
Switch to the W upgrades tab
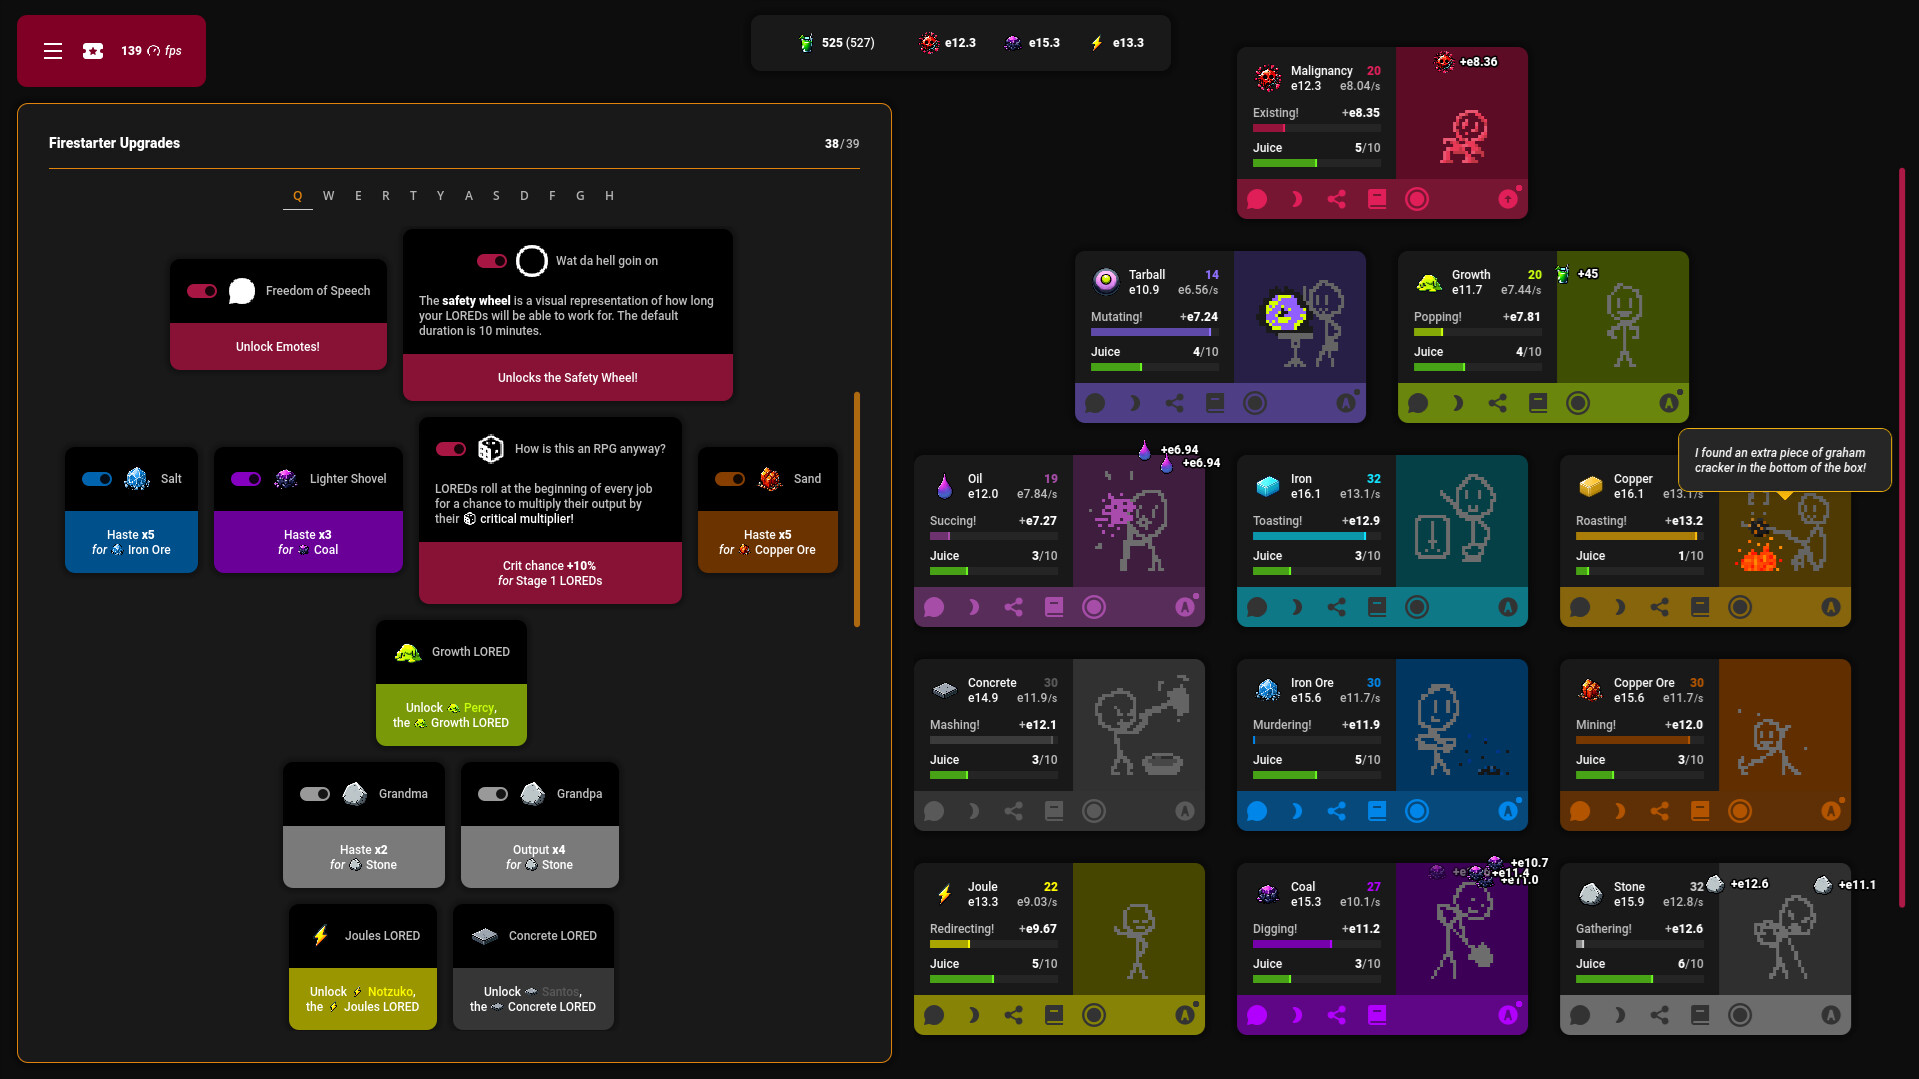tap(328, 195)
